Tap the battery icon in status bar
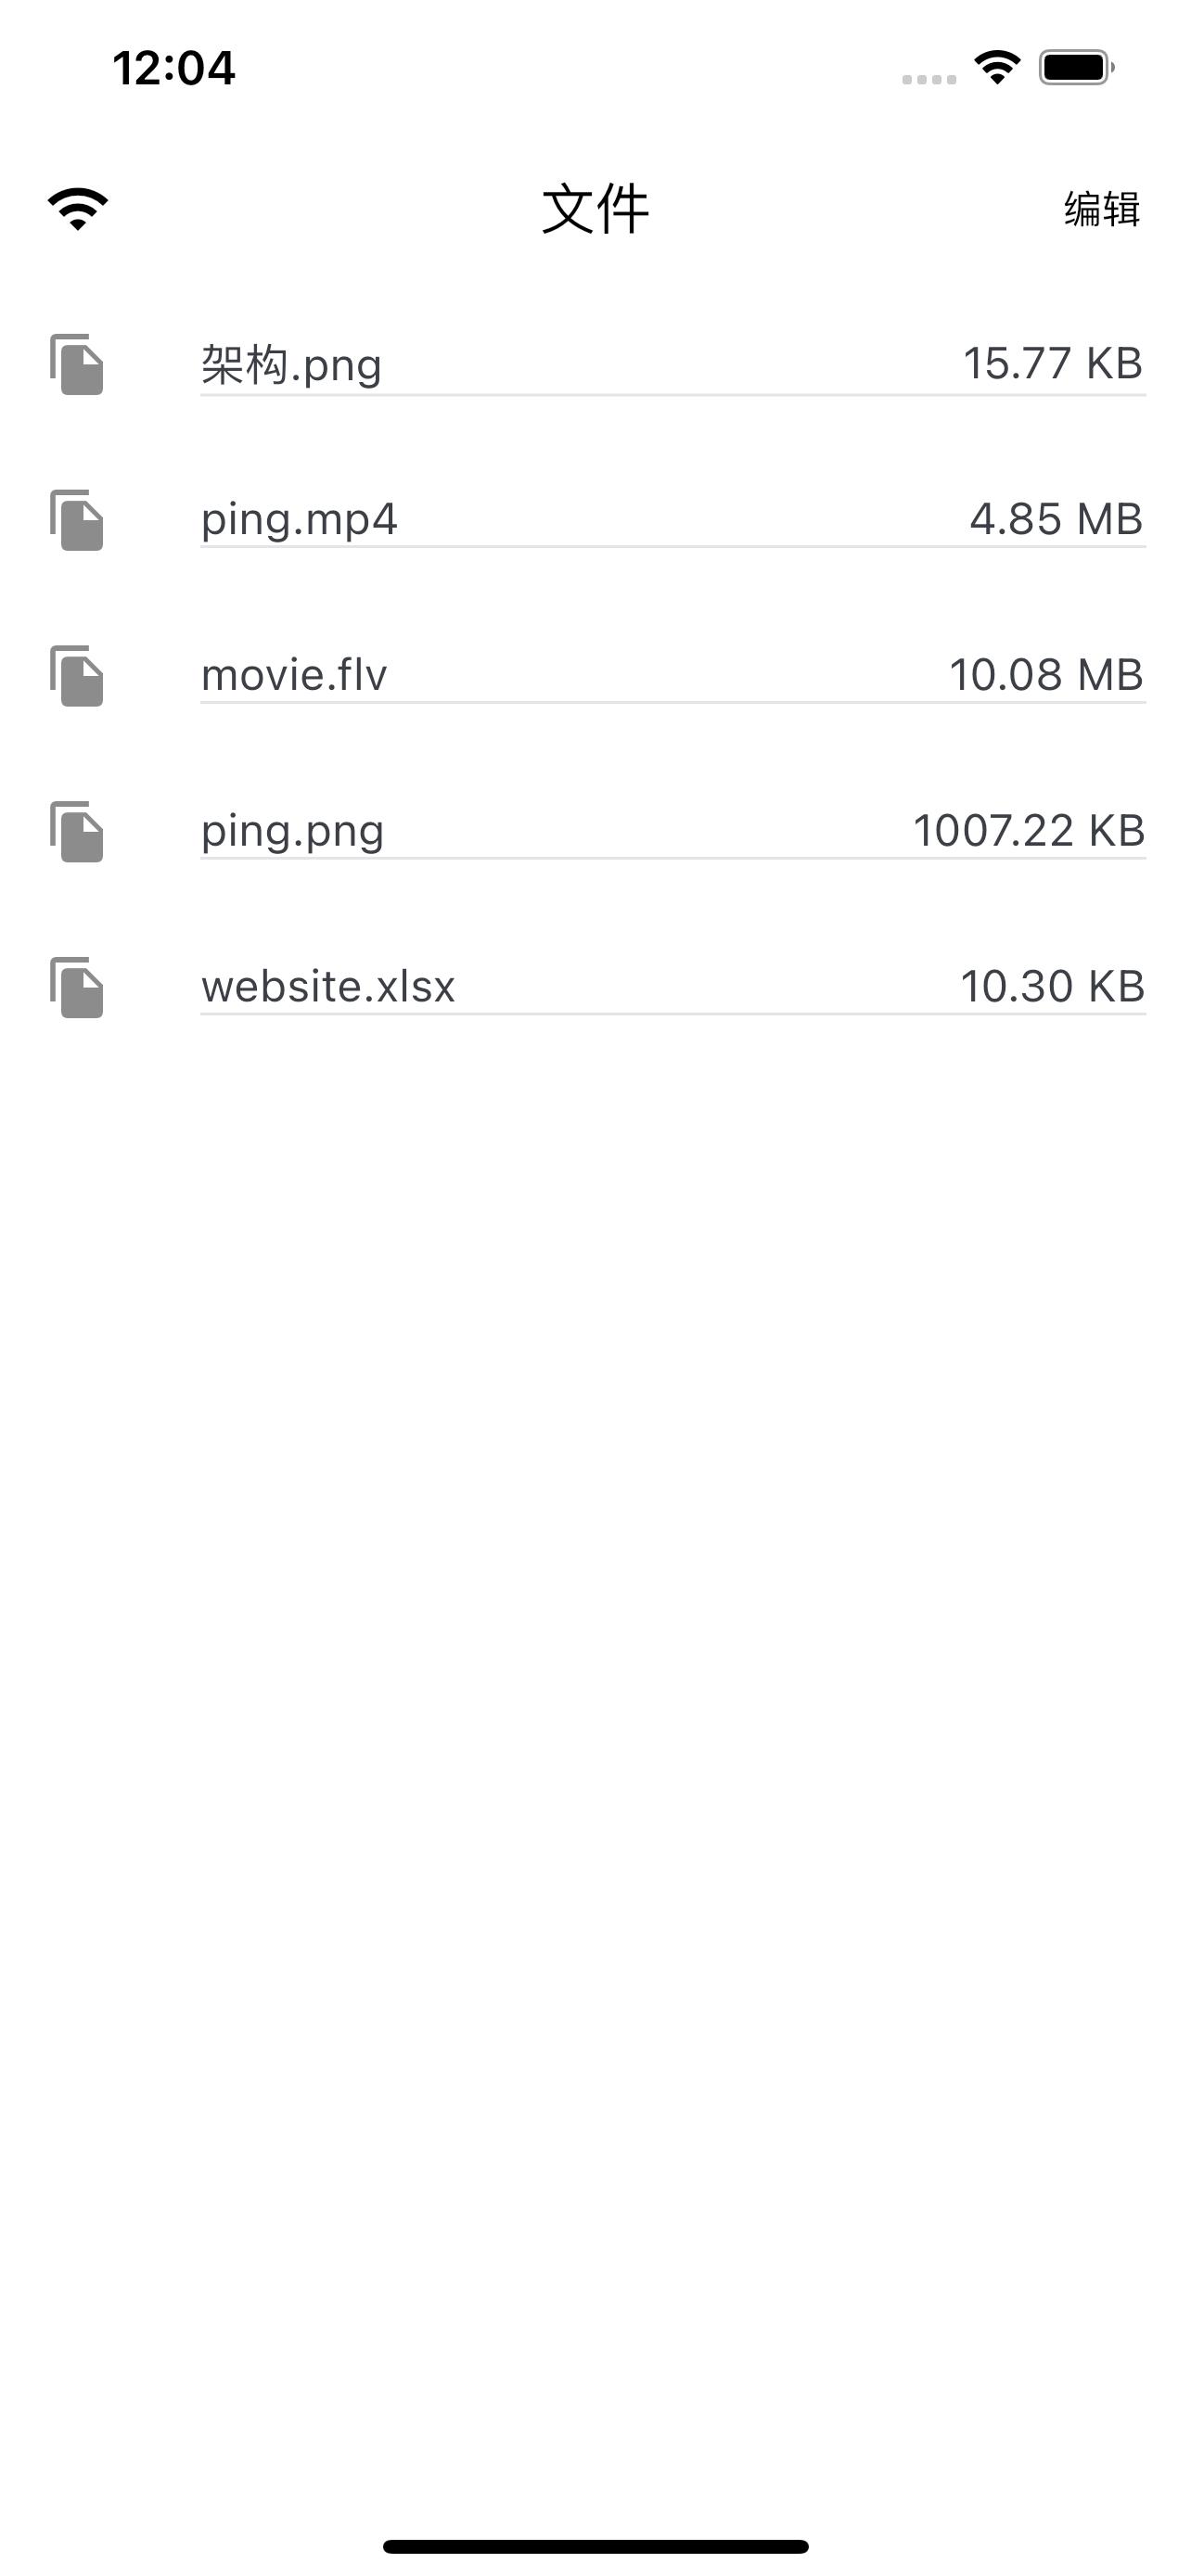Viewport: 1191px width, 2576px height. tap(1076, 68)
